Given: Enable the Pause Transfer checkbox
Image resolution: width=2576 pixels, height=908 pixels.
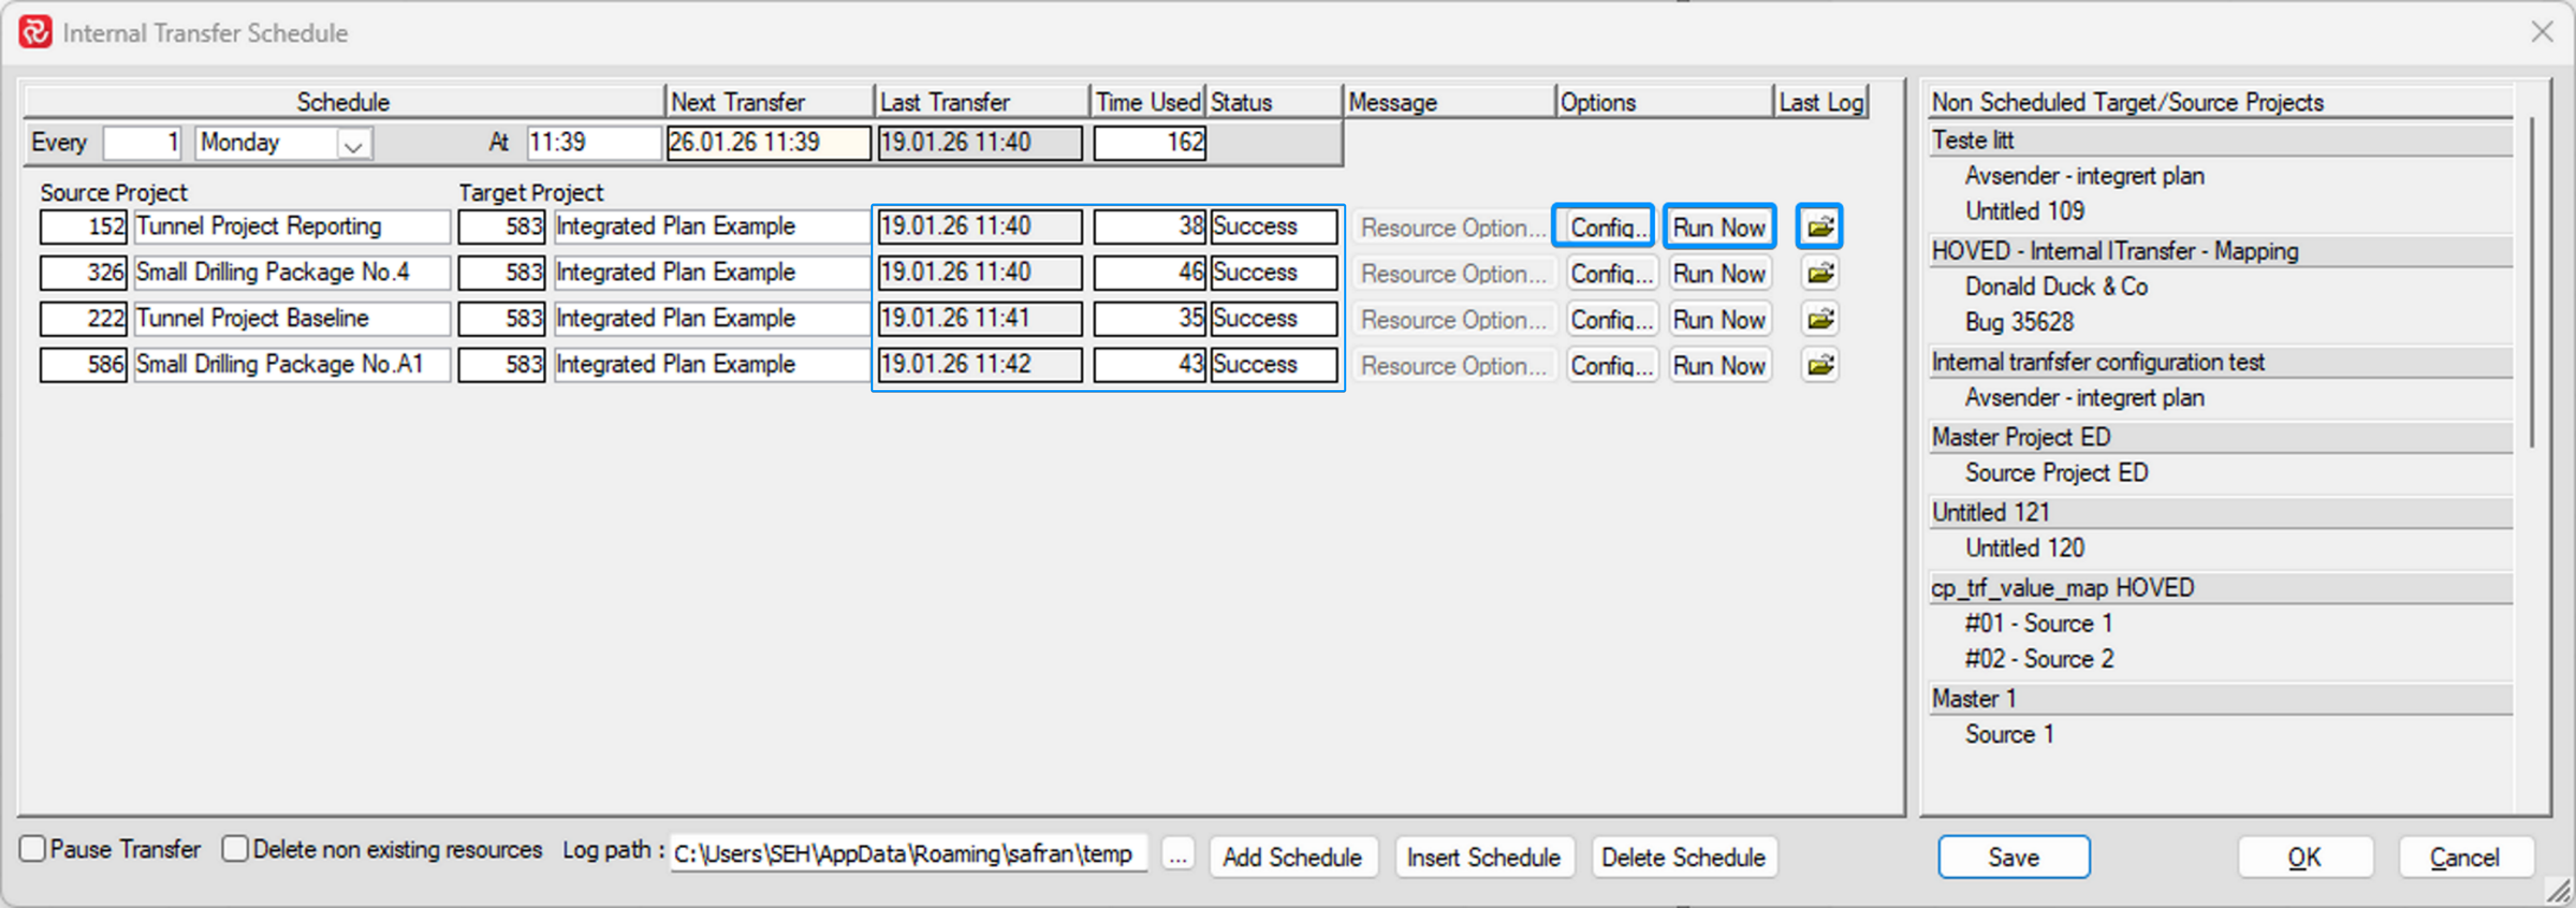Looking at the screenshot, I should [x=33, y=849].
